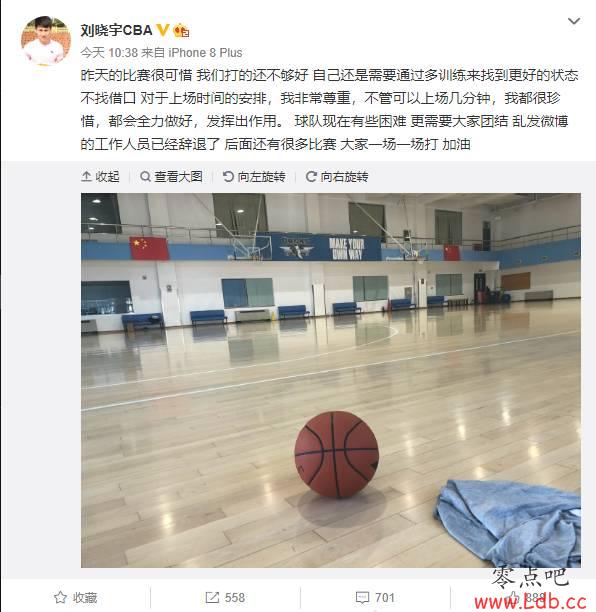Click the counter-clockwise rotate icon
Screen dimensions: 596x612
[x=228, y=177]
